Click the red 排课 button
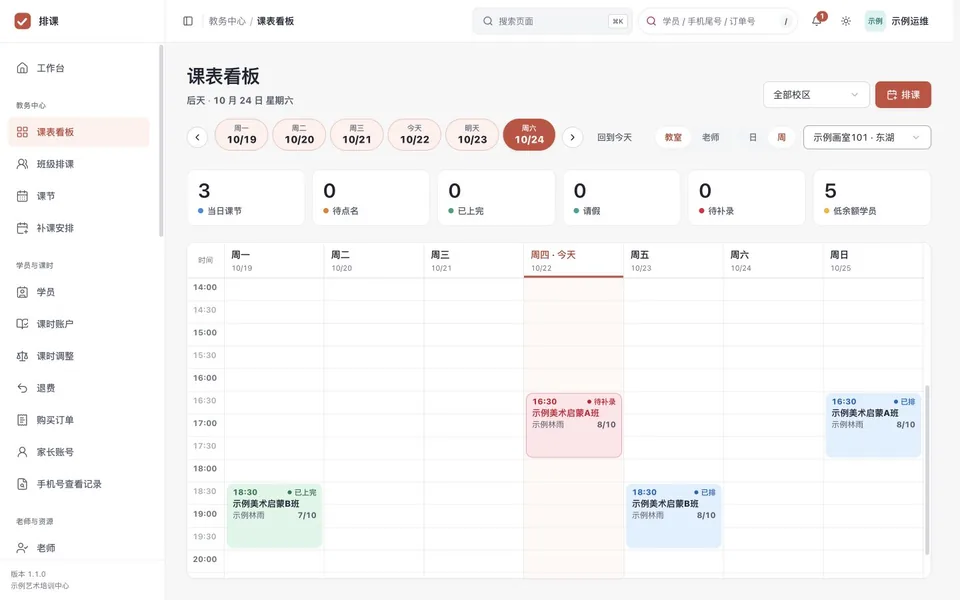 [903, 95]
